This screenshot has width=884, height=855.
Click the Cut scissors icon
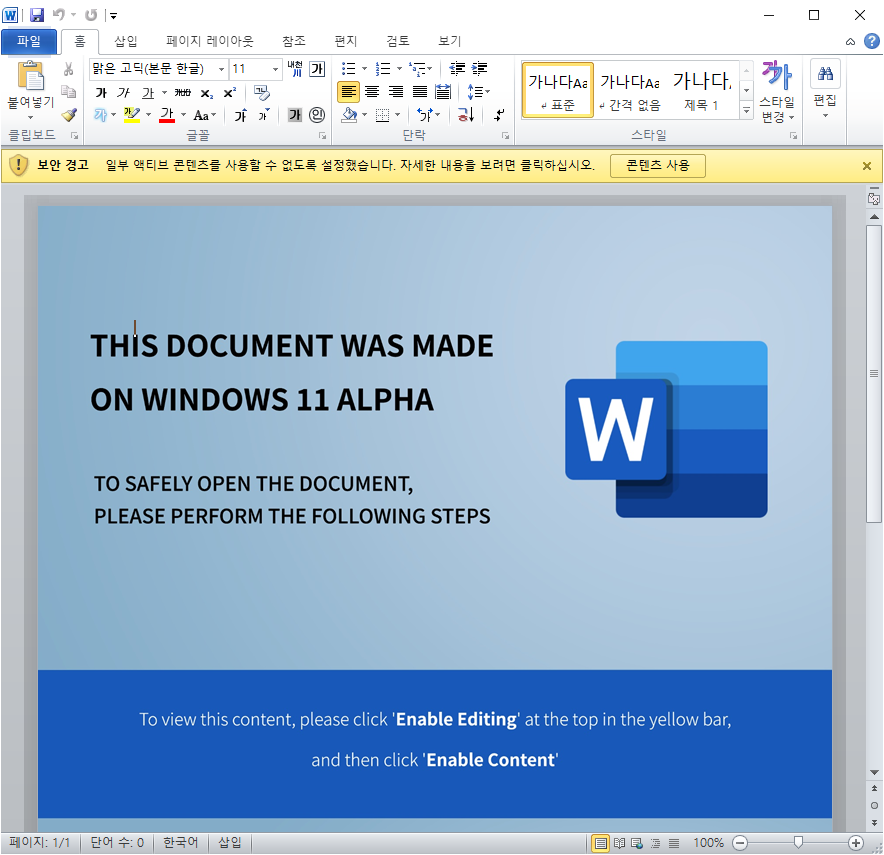point(68,69)
